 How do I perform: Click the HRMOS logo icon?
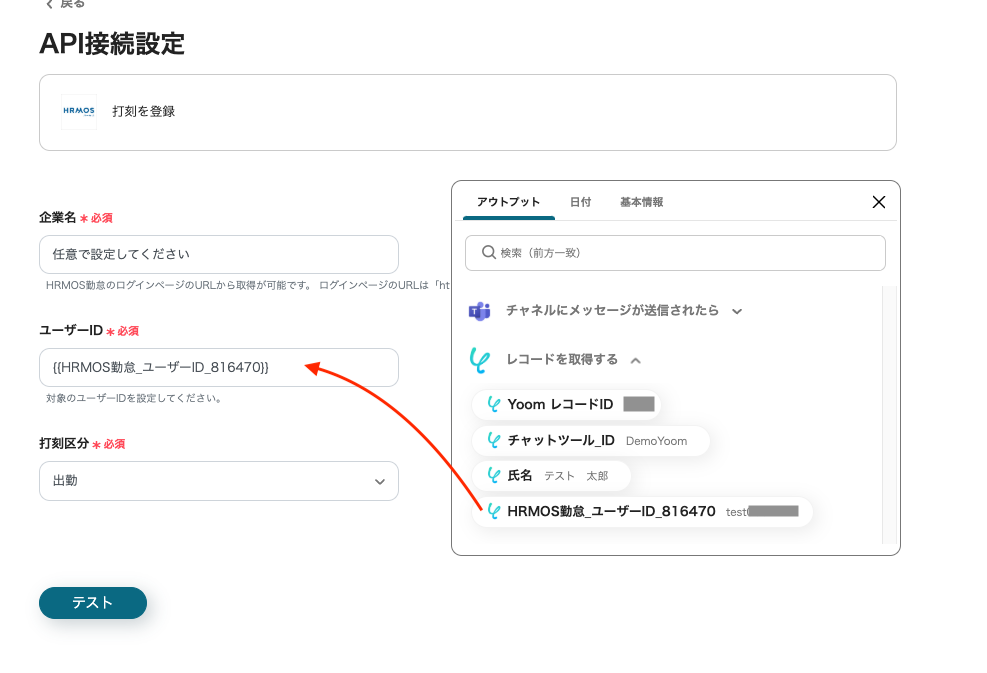(79, 111)
